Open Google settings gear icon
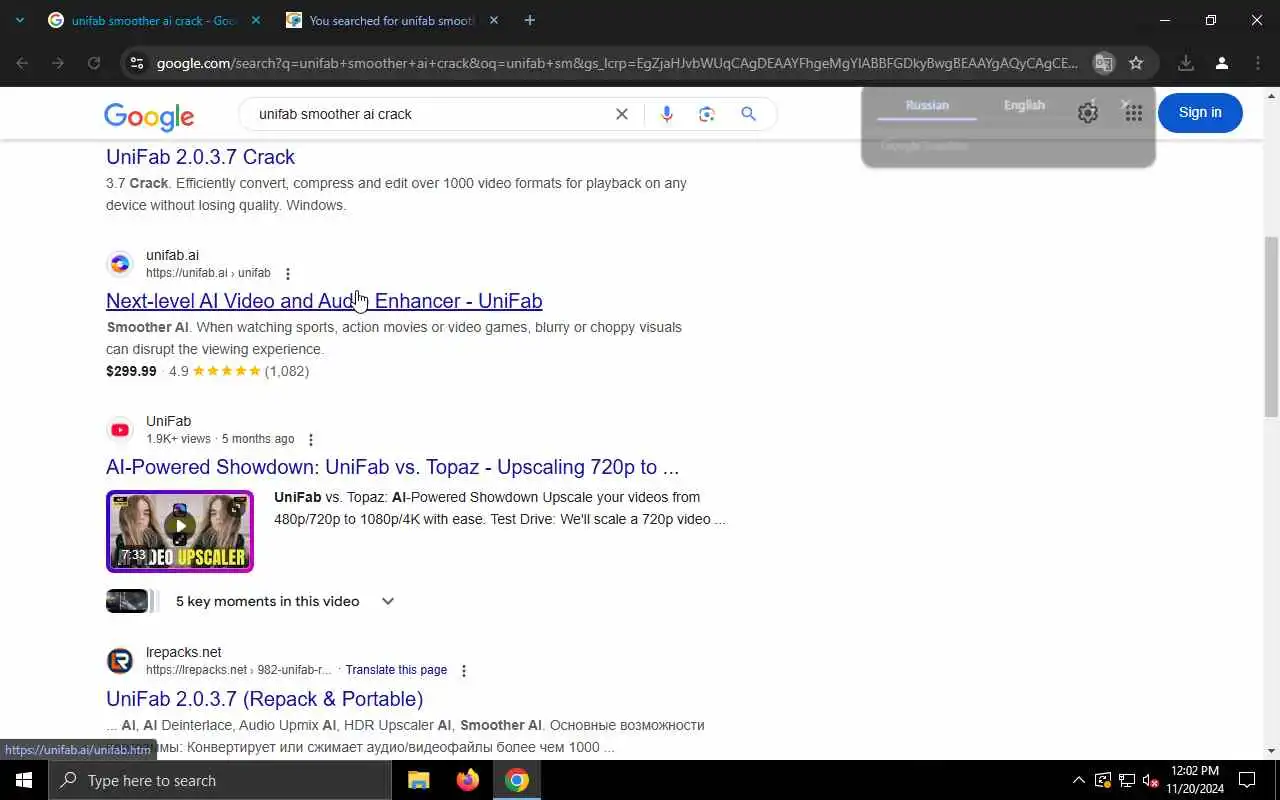Viewport: 1280px width, 800px height. click(x=1088, y=113)
